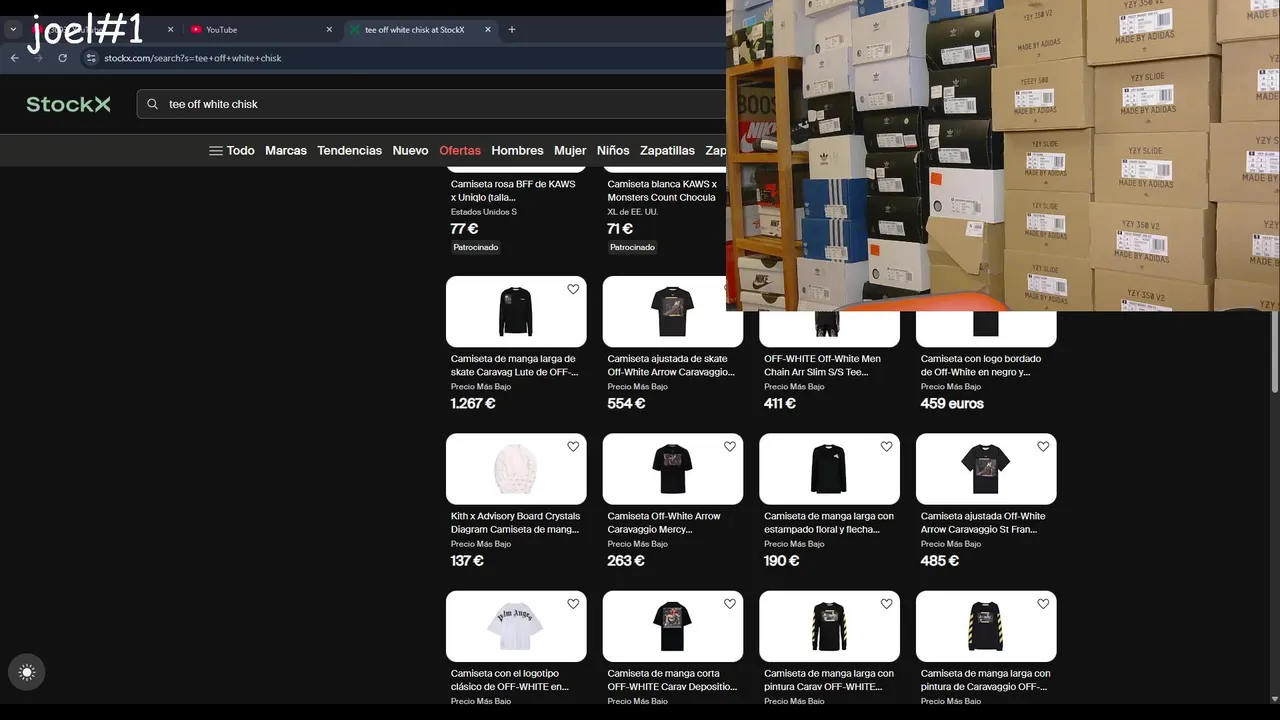1280x720 pixels.
Task: View site information icon in address bar
Action: coord(91,58)
